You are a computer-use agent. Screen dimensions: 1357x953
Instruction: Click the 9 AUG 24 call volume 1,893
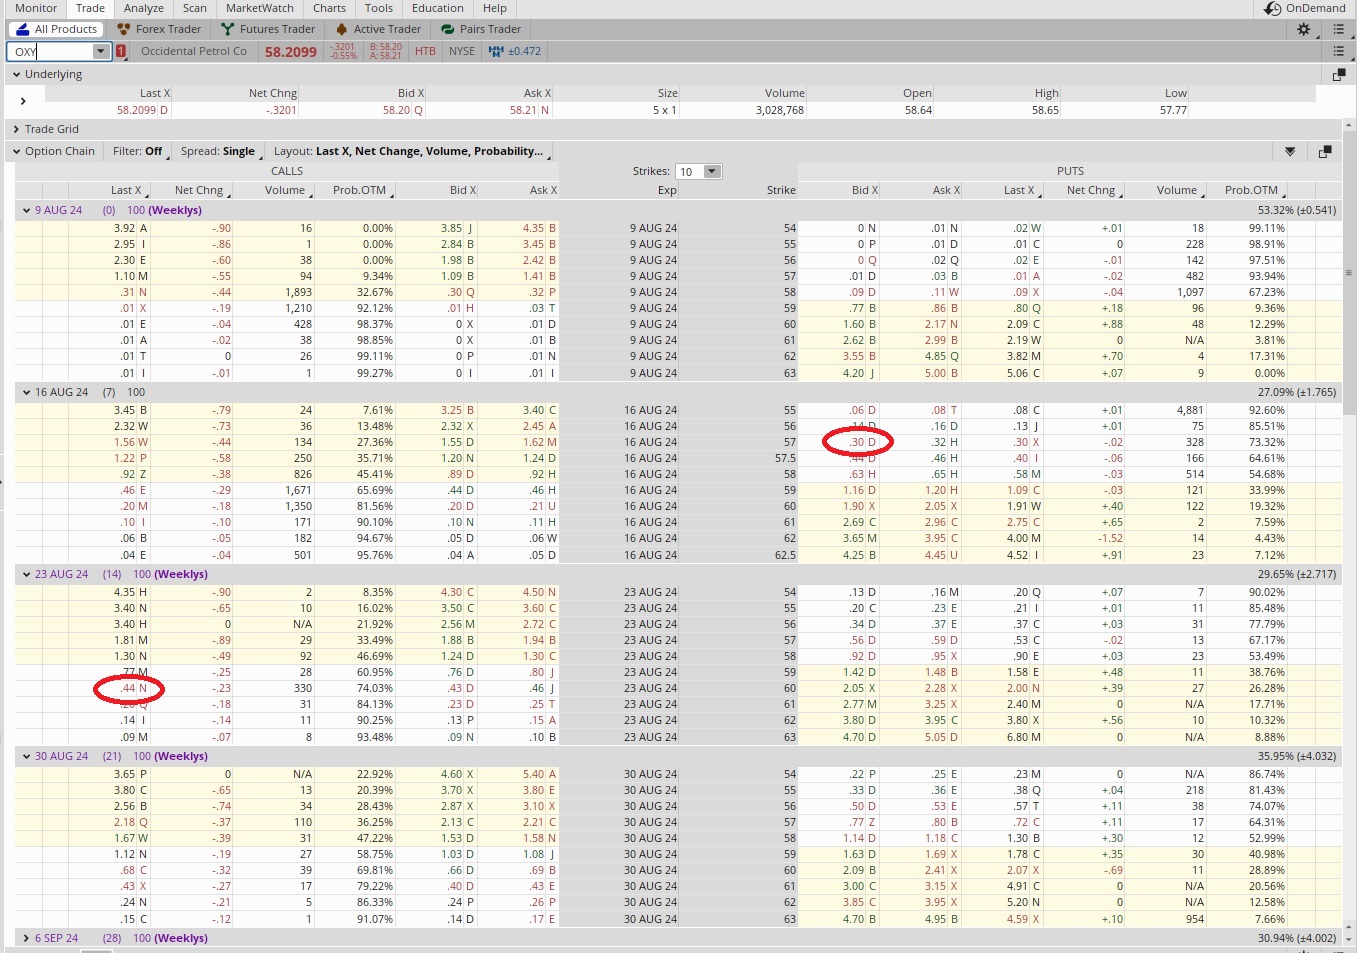coord(298,292)
